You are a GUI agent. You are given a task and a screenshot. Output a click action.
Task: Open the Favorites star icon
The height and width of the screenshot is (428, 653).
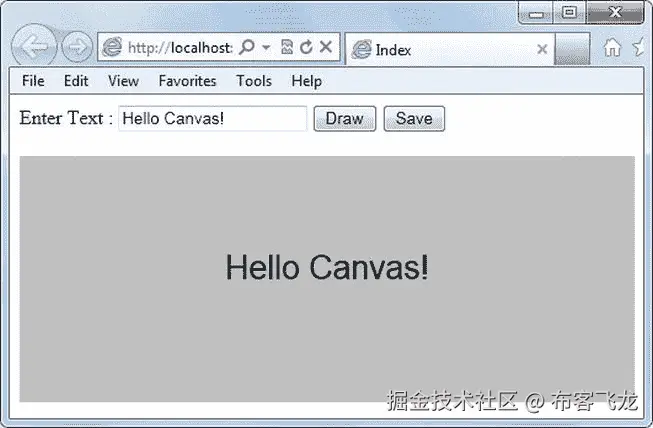[x=639, y=47]
